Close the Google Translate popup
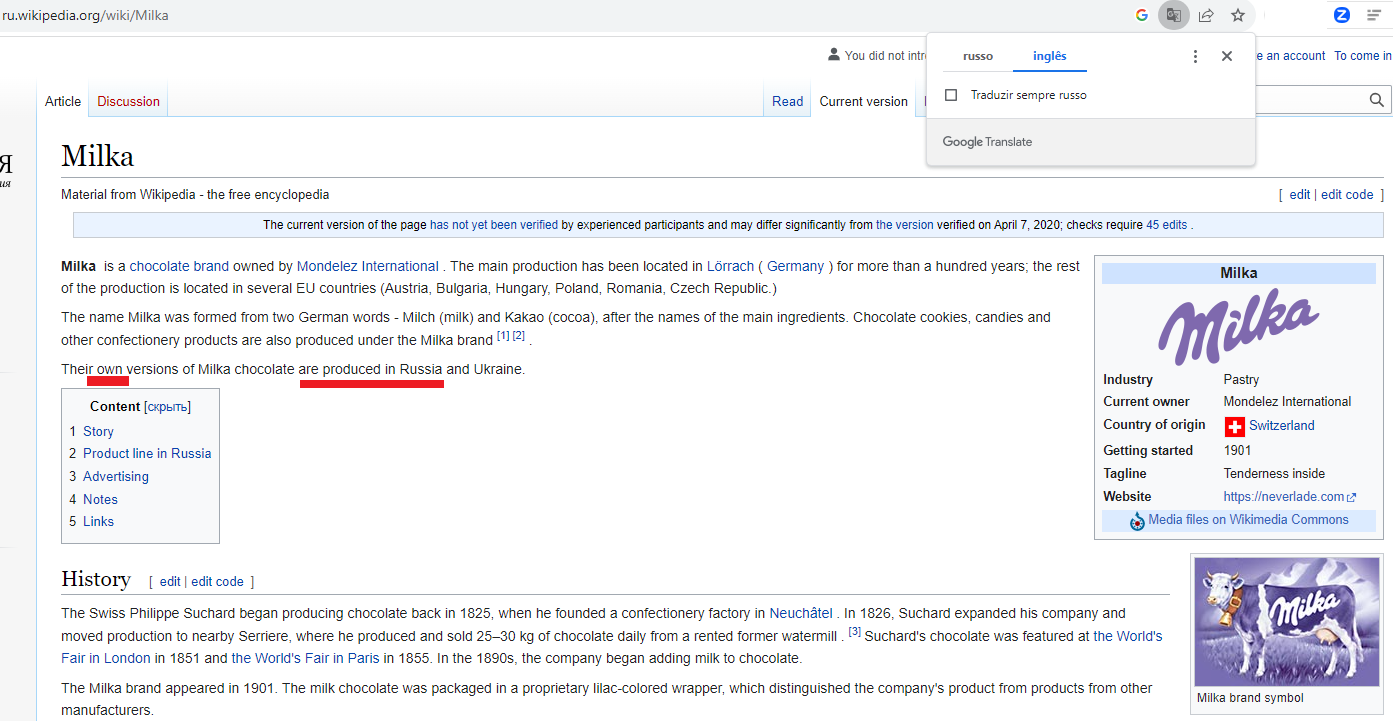1393x721 pixels. click(x=1227, y=56)
